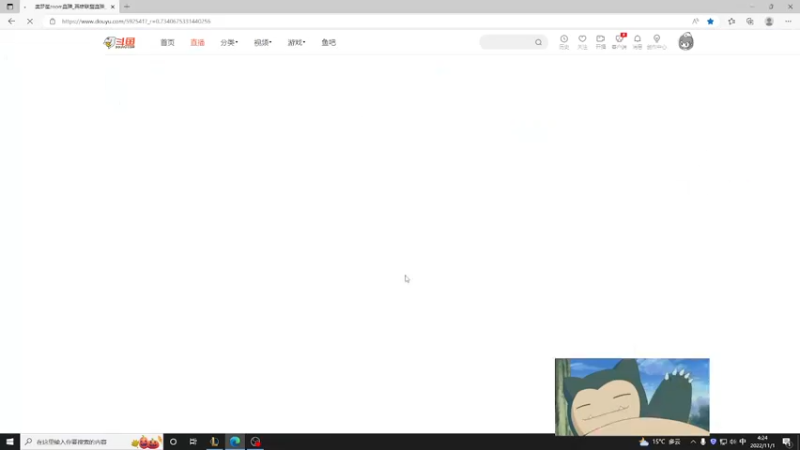Switch to the 直播 live tab

pyautogui.click(x=197, y=42)
